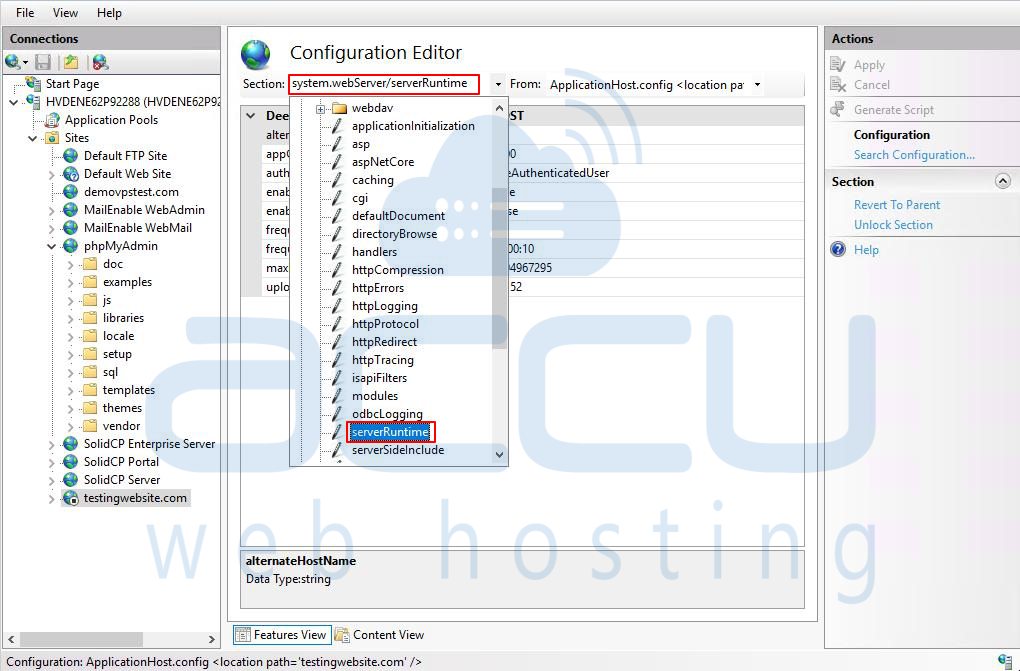
Task: Click the webdav folder icon in dropdown
Action: tap(340, 108)
